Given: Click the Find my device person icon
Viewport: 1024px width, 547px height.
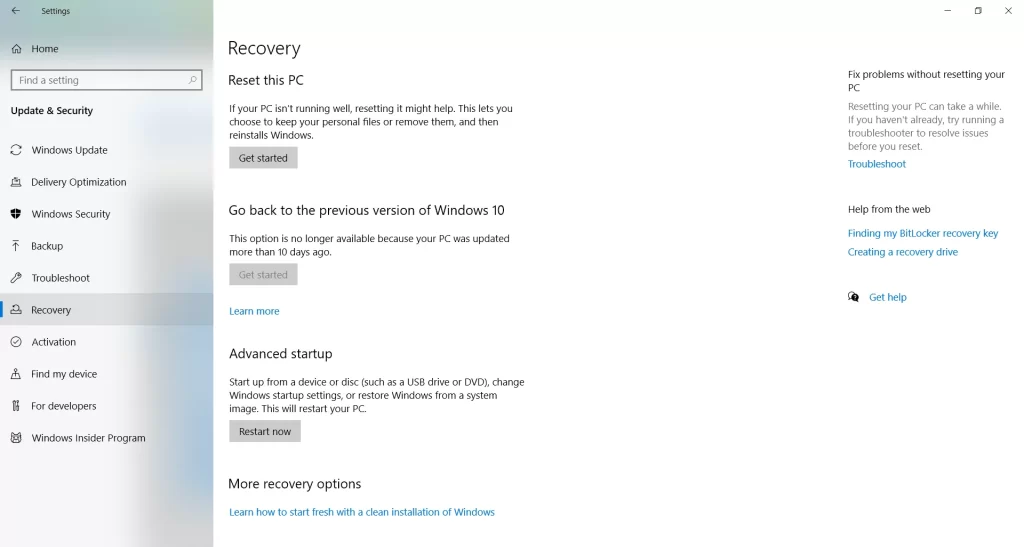Looking at the screenshot, I should [x=16, y=373].
